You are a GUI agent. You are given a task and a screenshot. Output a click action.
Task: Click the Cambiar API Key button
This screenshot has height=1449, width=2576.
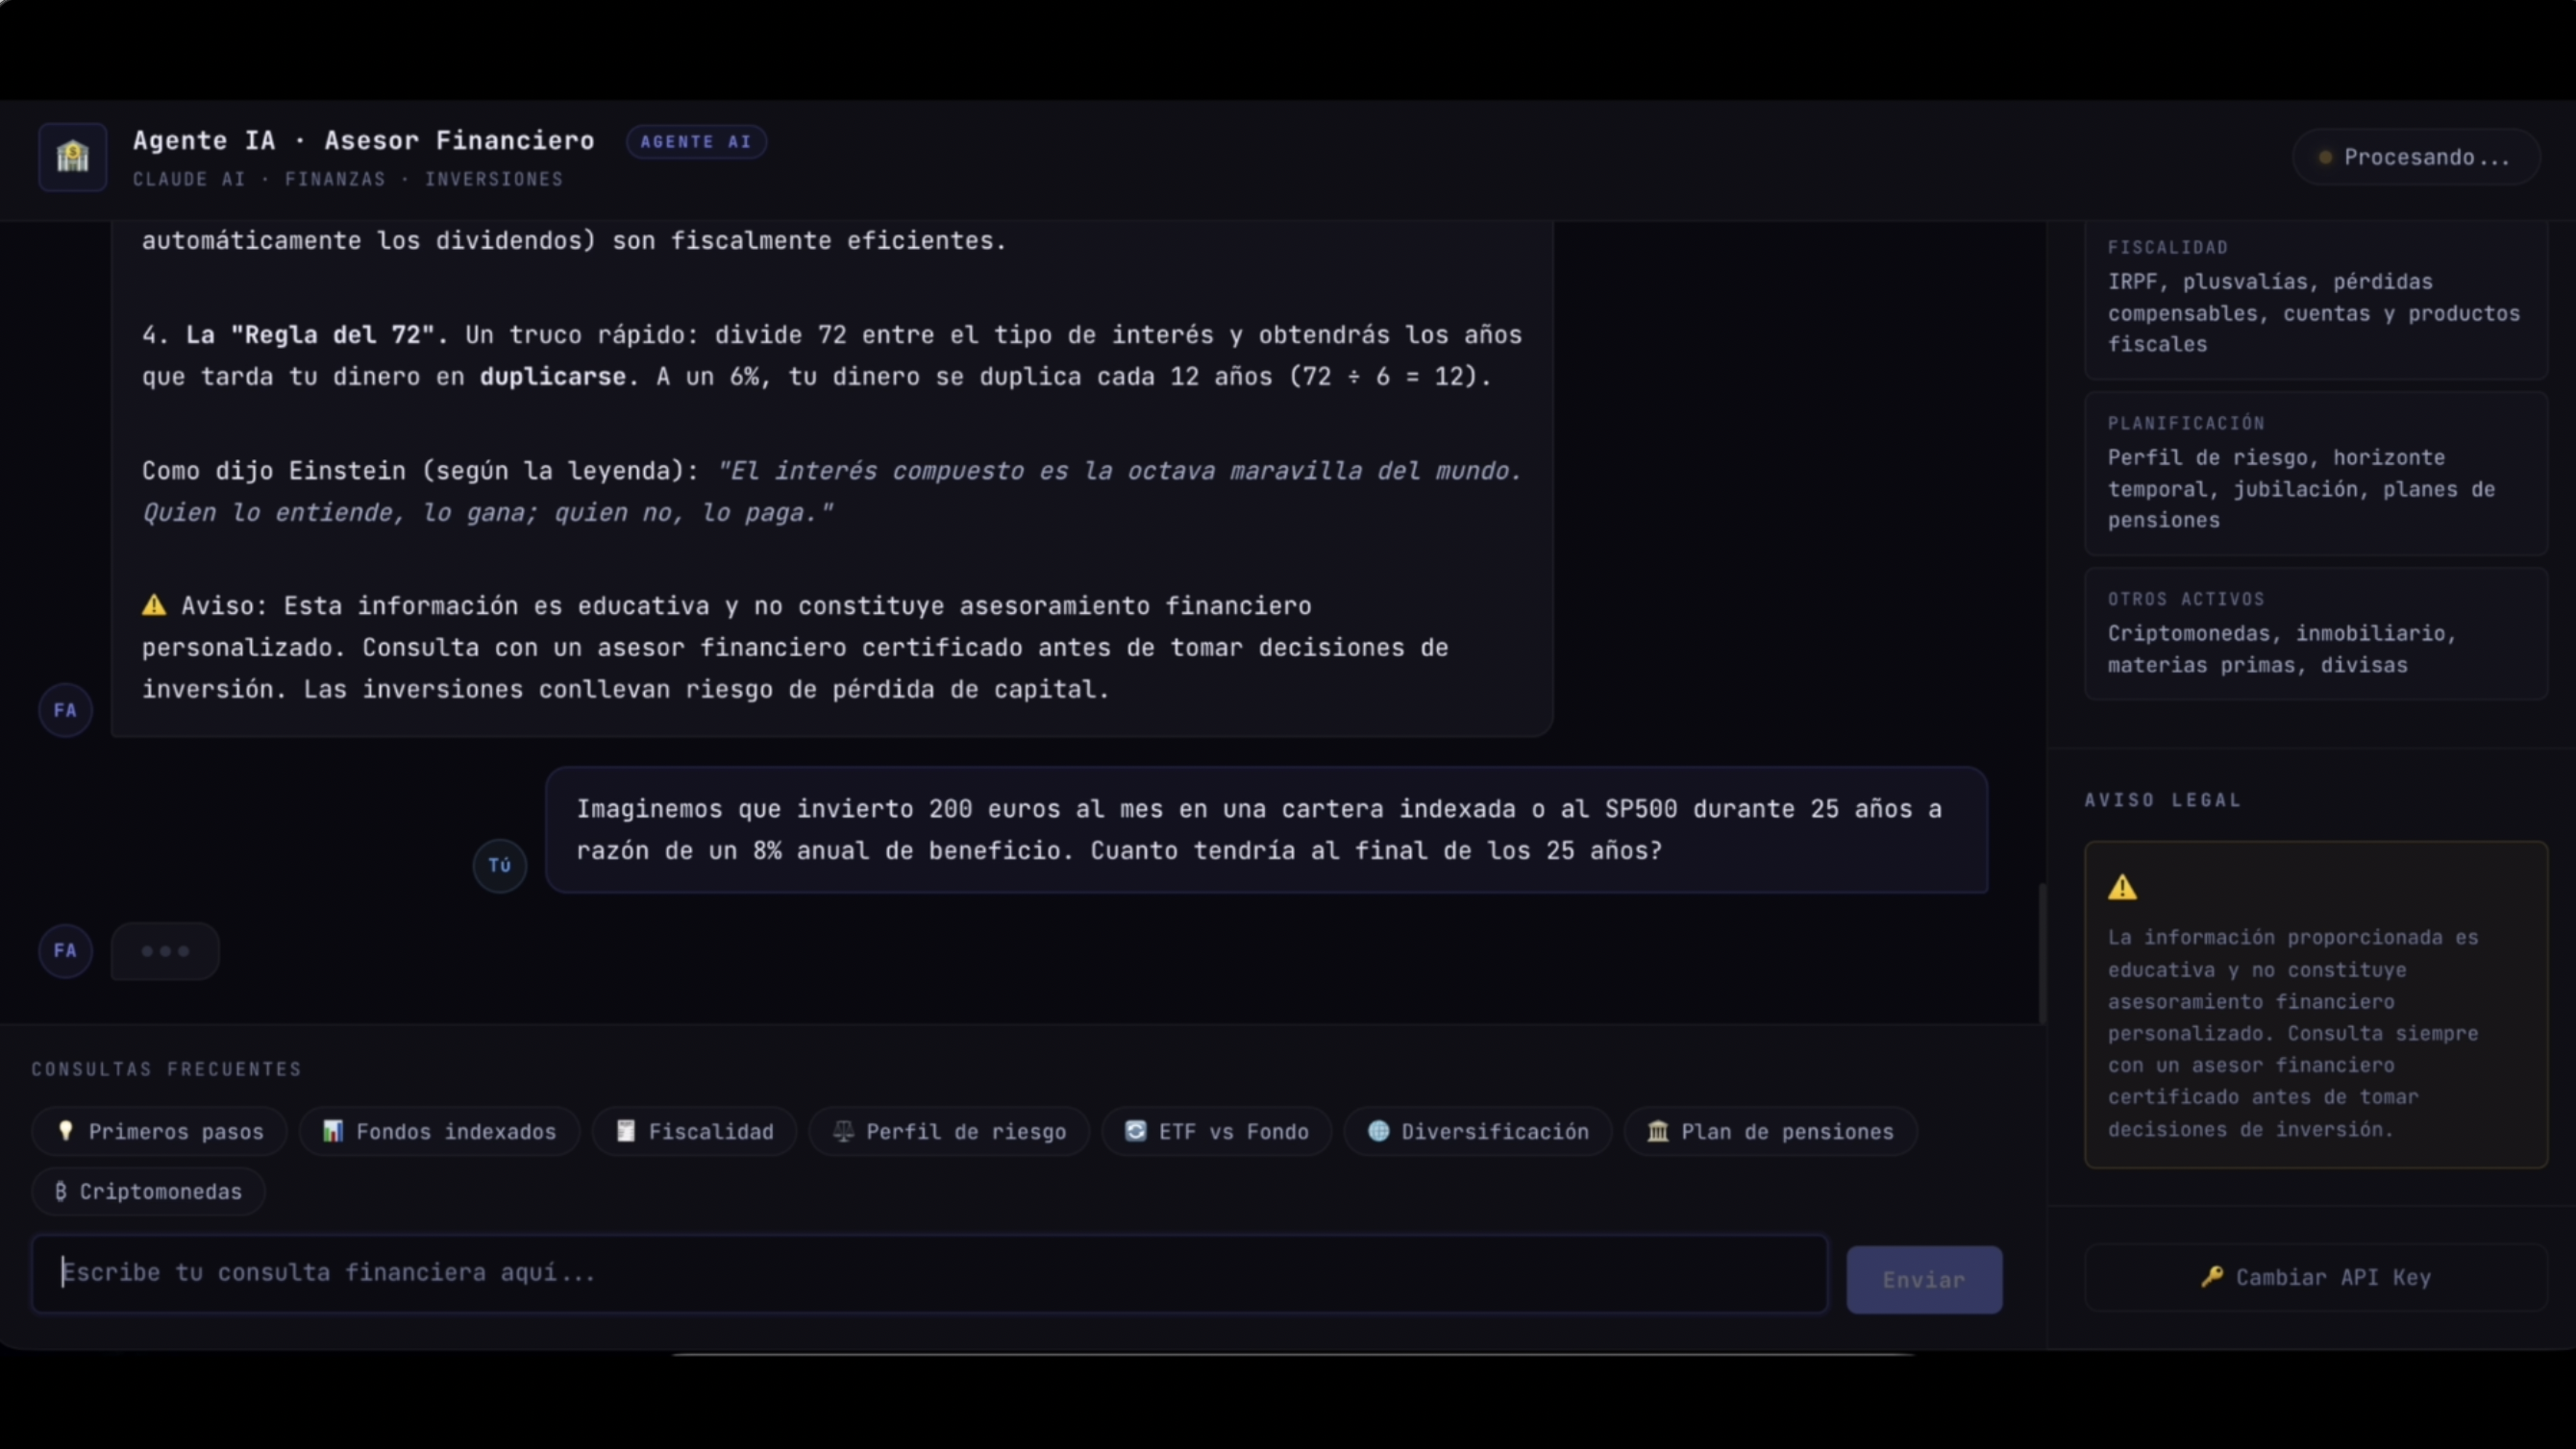coord(2316,1277)
